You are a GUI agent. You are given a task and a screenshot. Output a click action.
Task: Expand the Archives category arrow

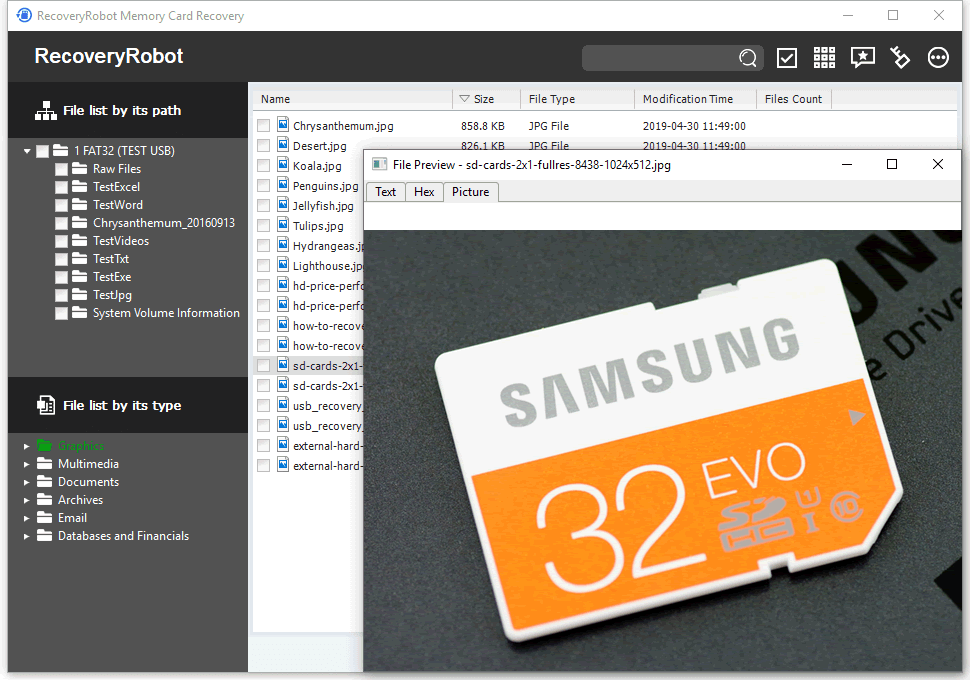[27, 500]
